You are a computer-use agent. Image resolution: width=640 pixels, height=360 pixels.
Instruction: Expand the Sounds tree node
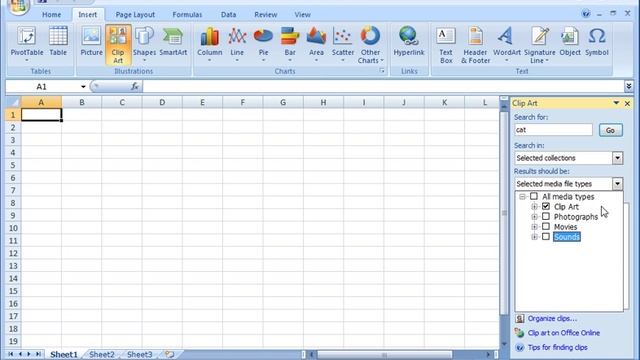coord(534,237)
